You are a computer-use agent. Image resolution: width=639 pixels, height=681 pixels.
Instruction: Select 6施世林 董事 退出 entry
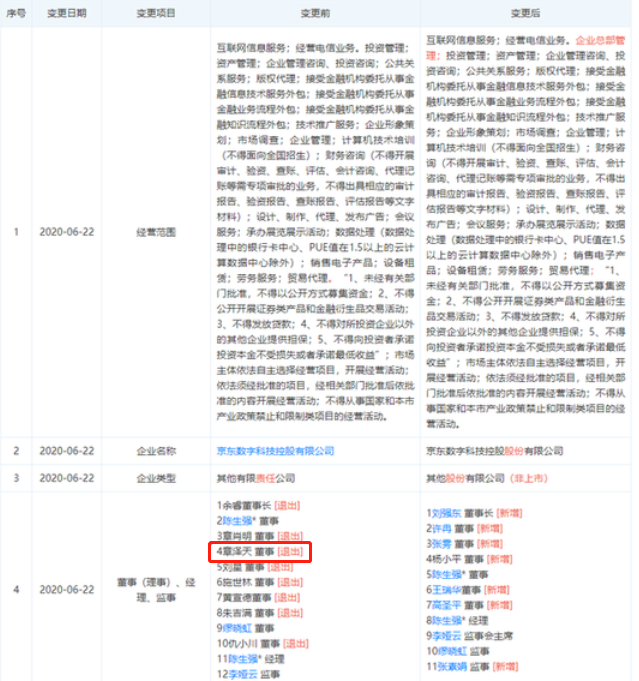pos(260,582)
